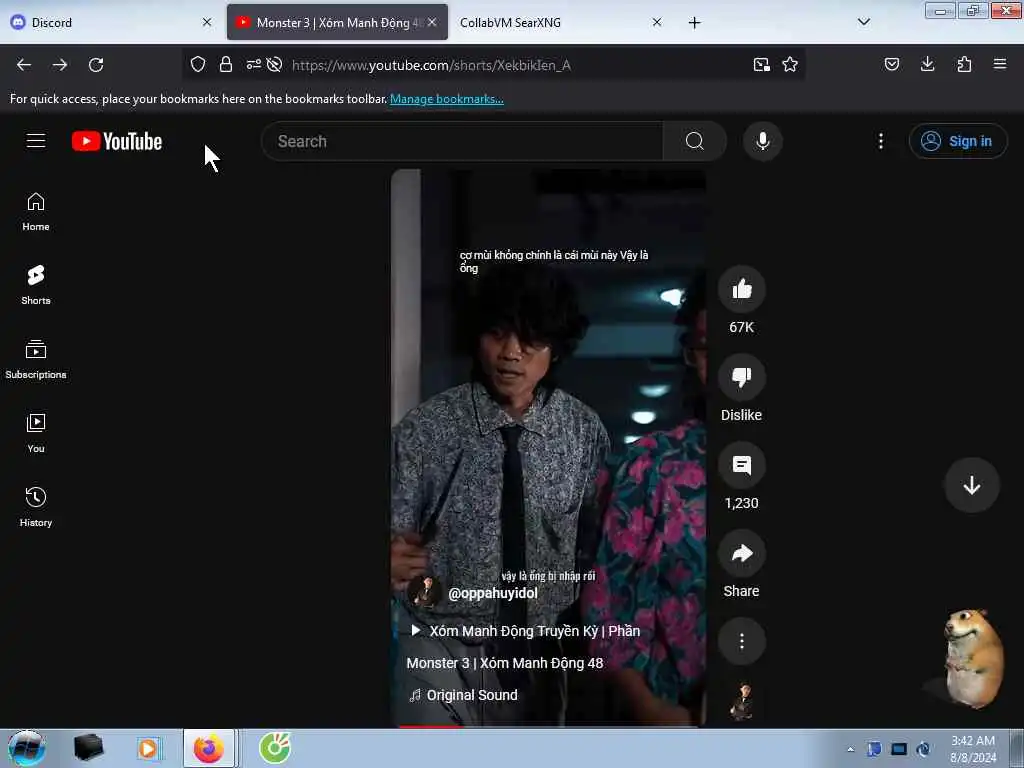Click the taskbar clock showing 3:42 AM
The height and width of the screenshot is (768, 1024).
[x=972, y=749]
